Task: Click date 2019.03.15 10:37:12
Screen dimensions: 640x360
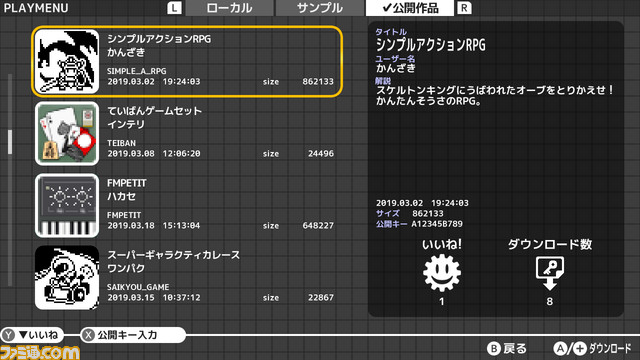Action: click(154, 298)
